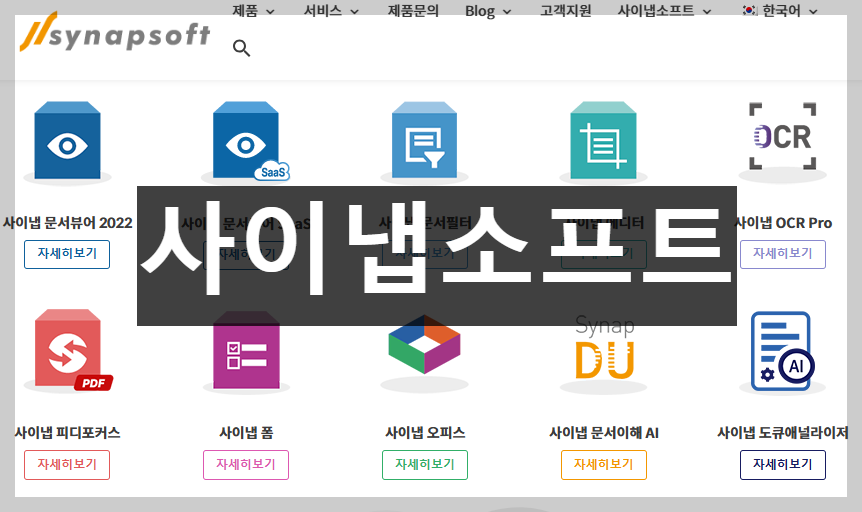This screenshot has height=512, width=862.
Task: Click the Synapsoft logo
Action: pos(115,32)
